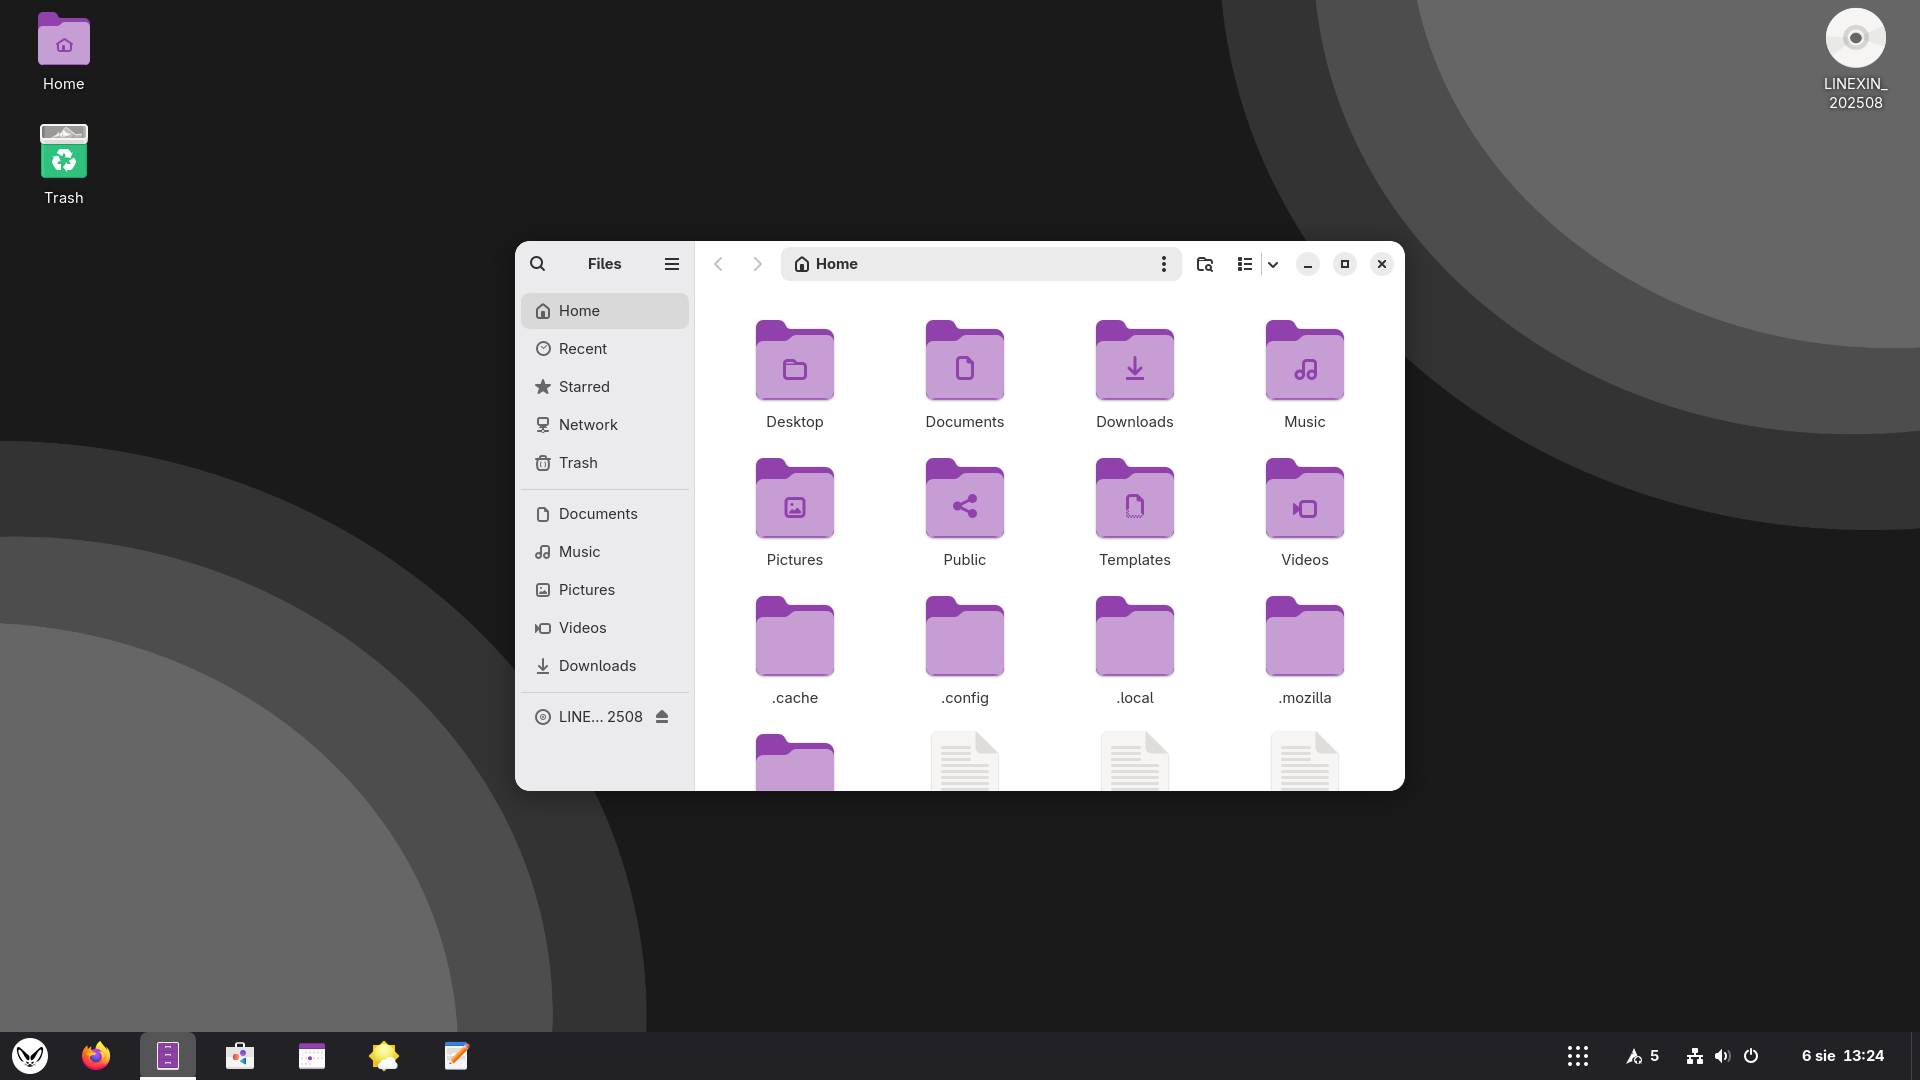
Task: Select the Templates folder
Action: [1134, 500]
